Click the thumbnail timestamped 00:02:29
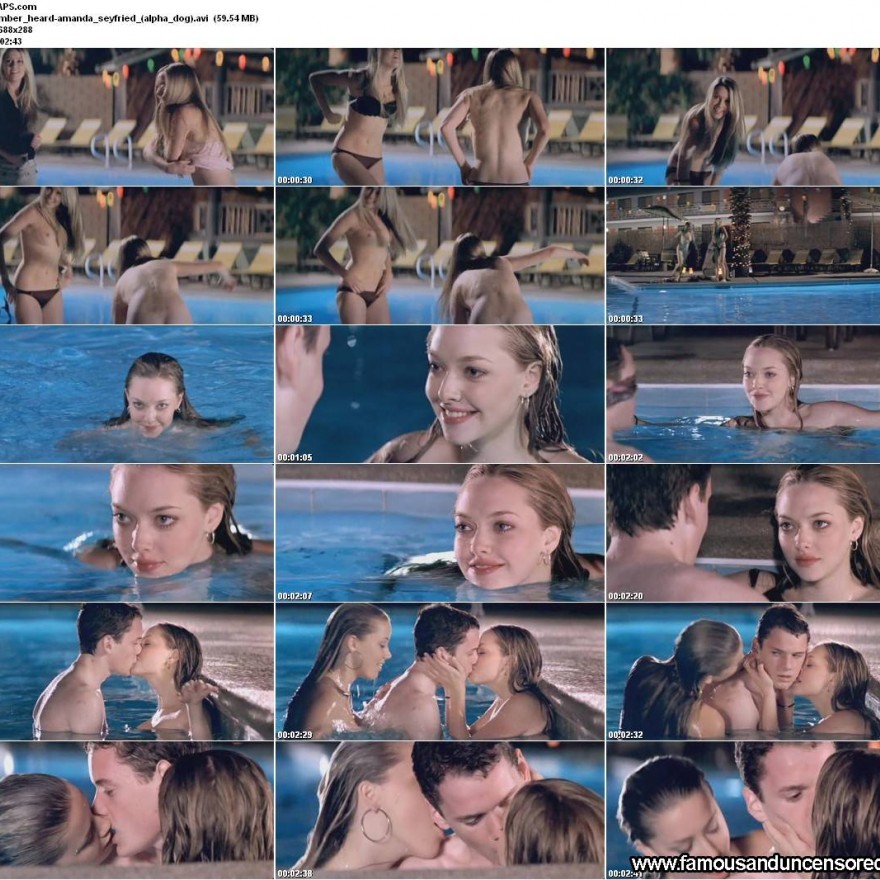880x880 pixels. coord(440,671)
